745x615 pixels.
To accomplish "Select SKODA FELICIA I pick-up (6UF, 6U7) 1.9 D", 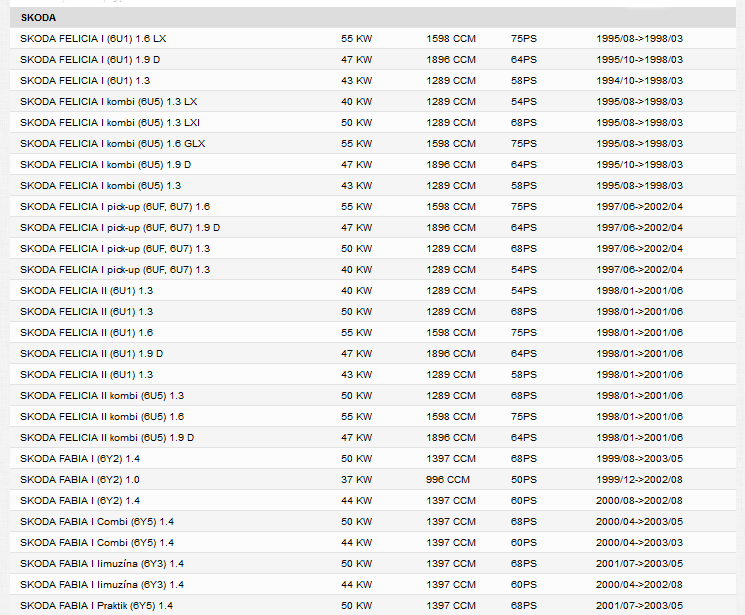I will pyautogui.click(x=120, y=228).
